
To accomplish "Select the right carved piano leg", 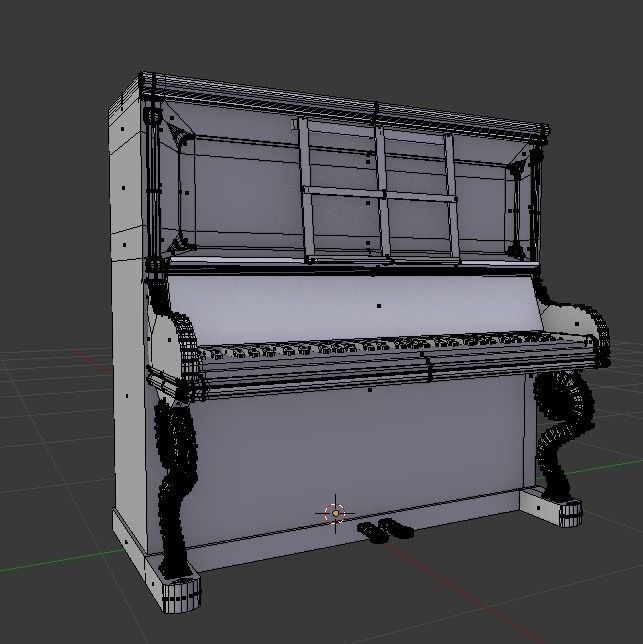I will click(563, 435).
